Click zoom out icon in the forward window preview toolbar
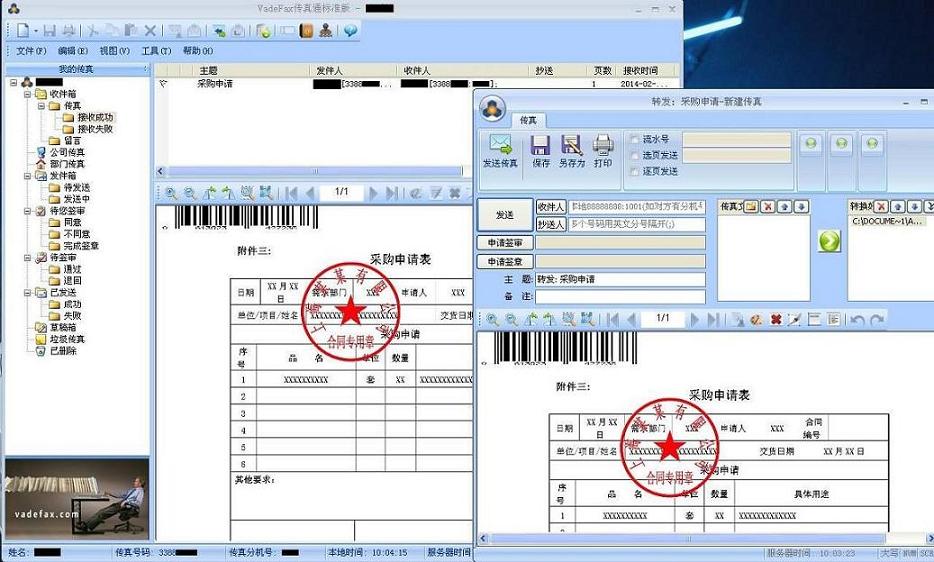 pyautogui.click(x=511, y=319)
